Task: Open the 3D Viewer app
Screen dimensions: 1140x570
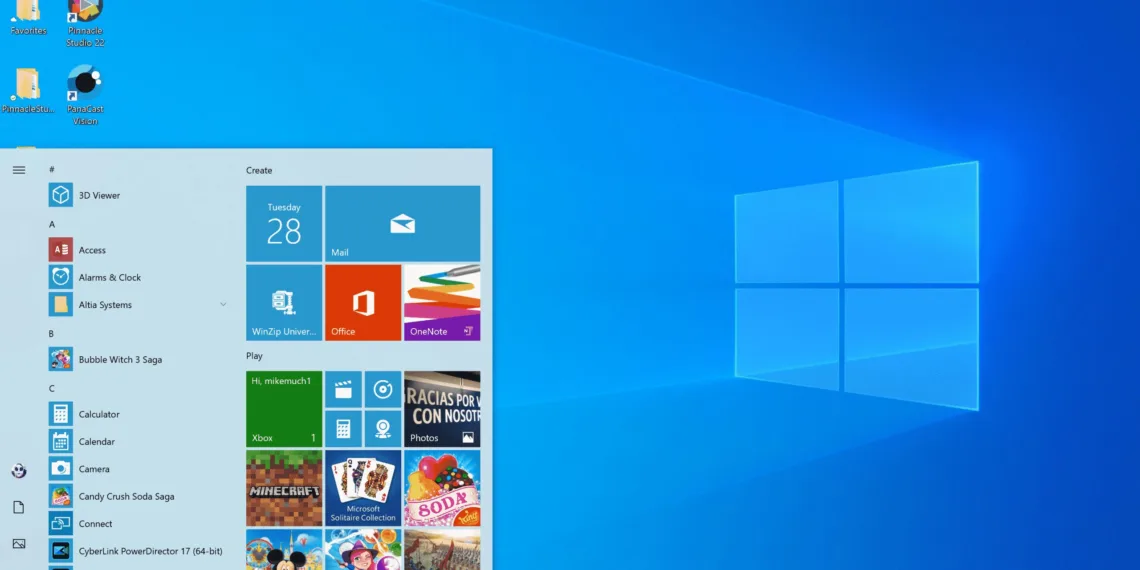Action: pyautogui.click(x=99, y=195)
